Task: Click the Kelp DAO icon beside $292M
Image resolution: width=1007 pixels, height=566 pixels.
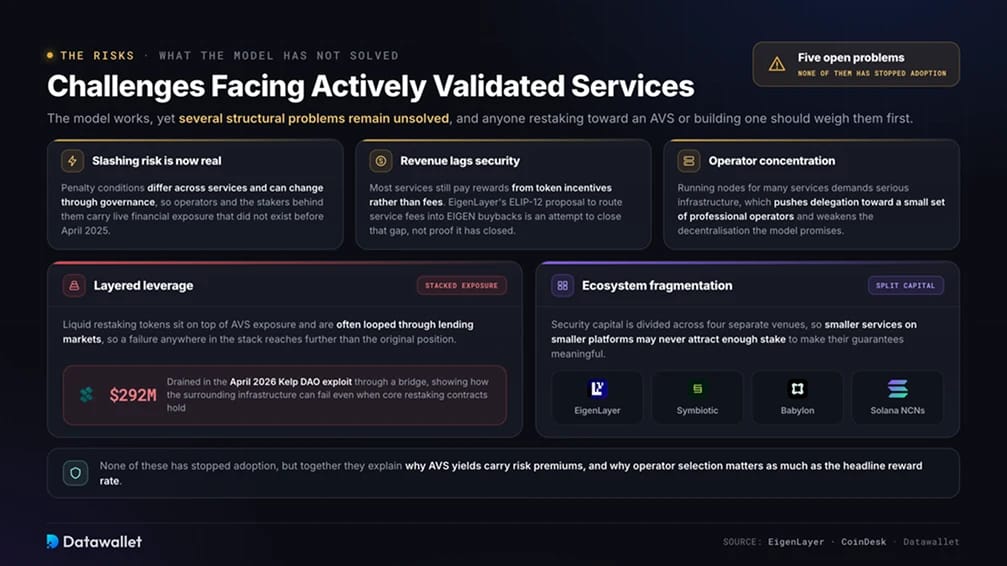Action: coord(86,394)
